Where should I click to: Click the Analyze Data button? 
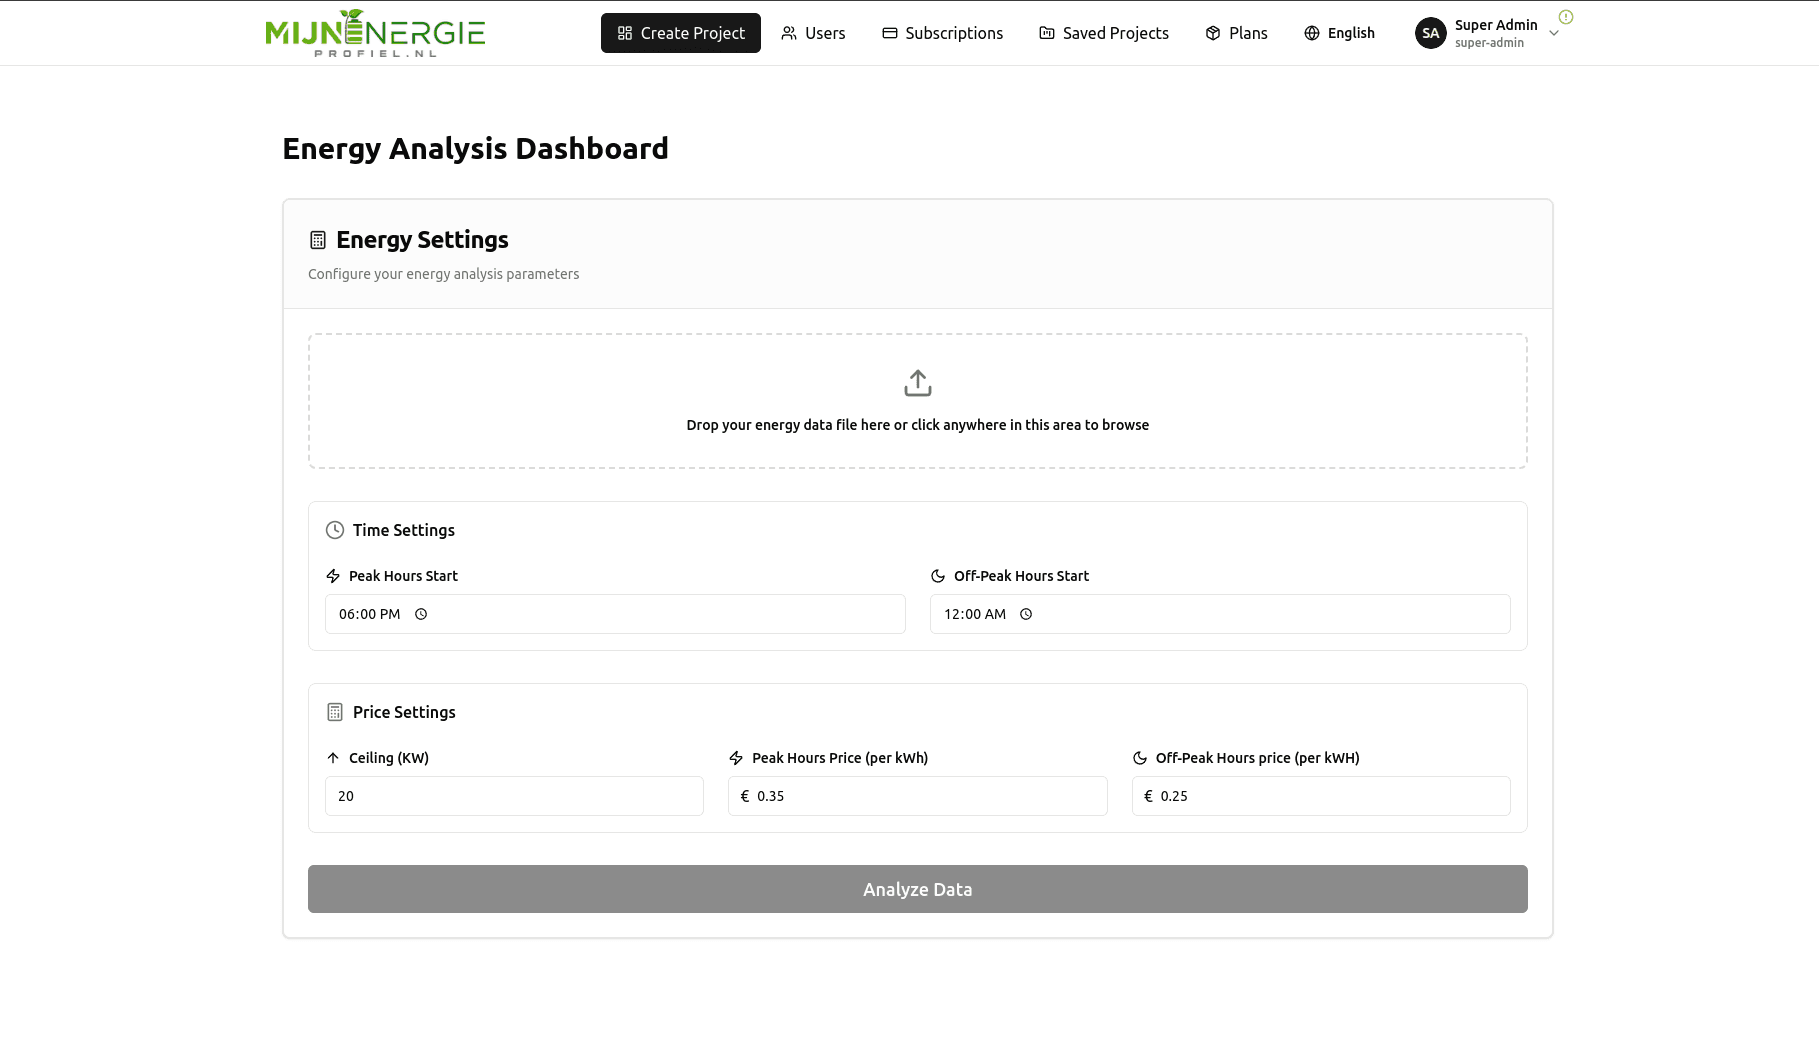coord(918,889)
